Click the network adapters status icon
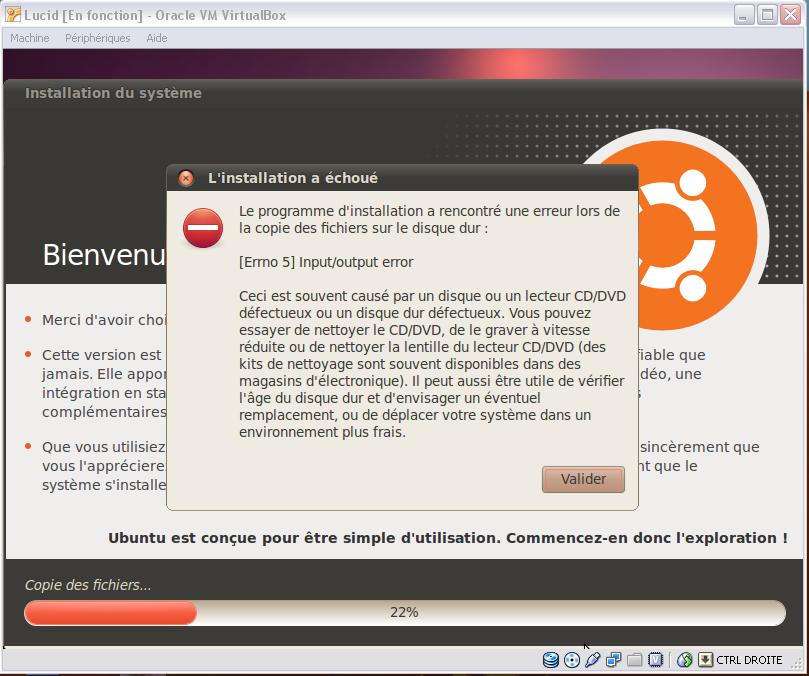Image resolution: width=809 pixels, height=676 pixels. (613, 659)
